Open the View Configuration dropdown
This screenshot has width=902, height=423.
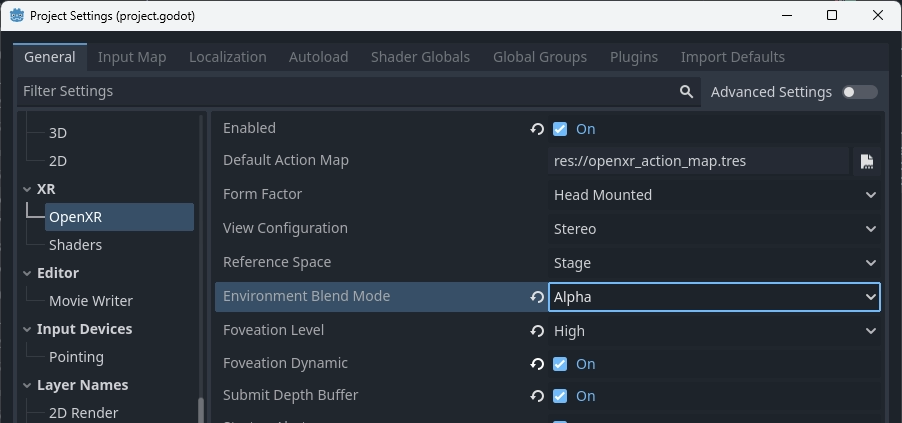pos(714,229)
